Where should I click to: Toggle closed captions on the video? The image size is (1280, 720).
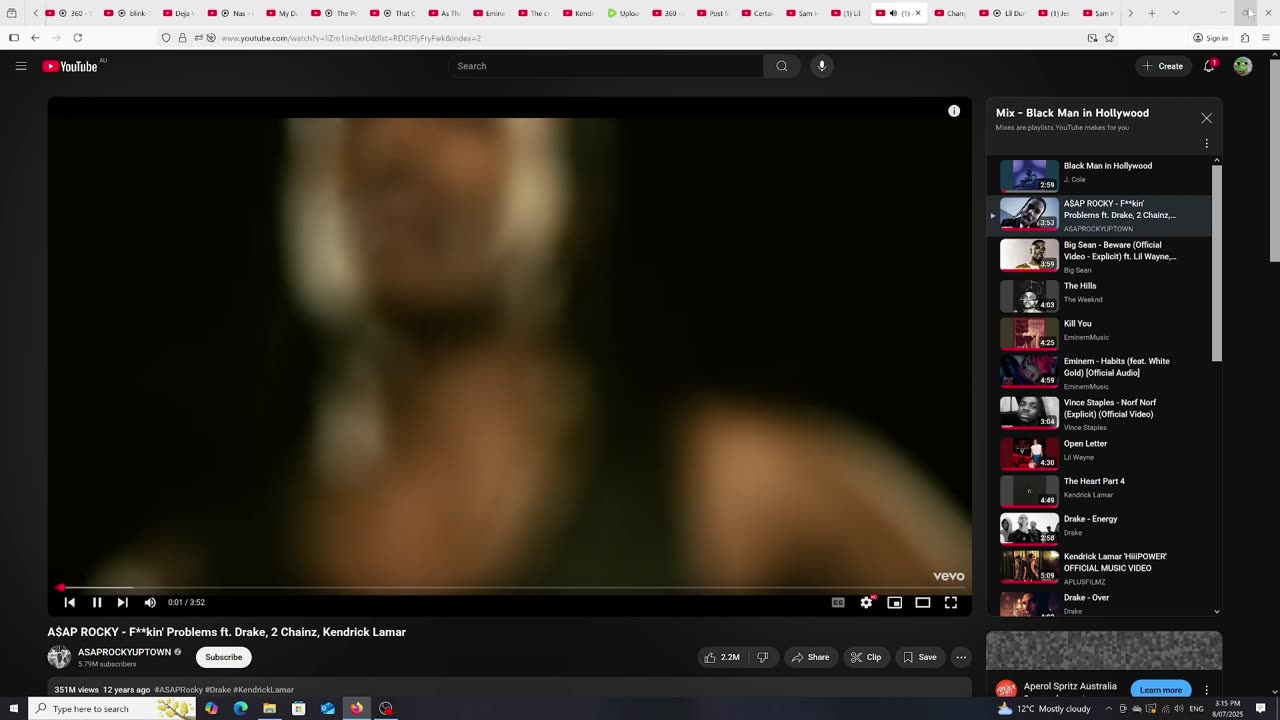[x=838, y=602]
